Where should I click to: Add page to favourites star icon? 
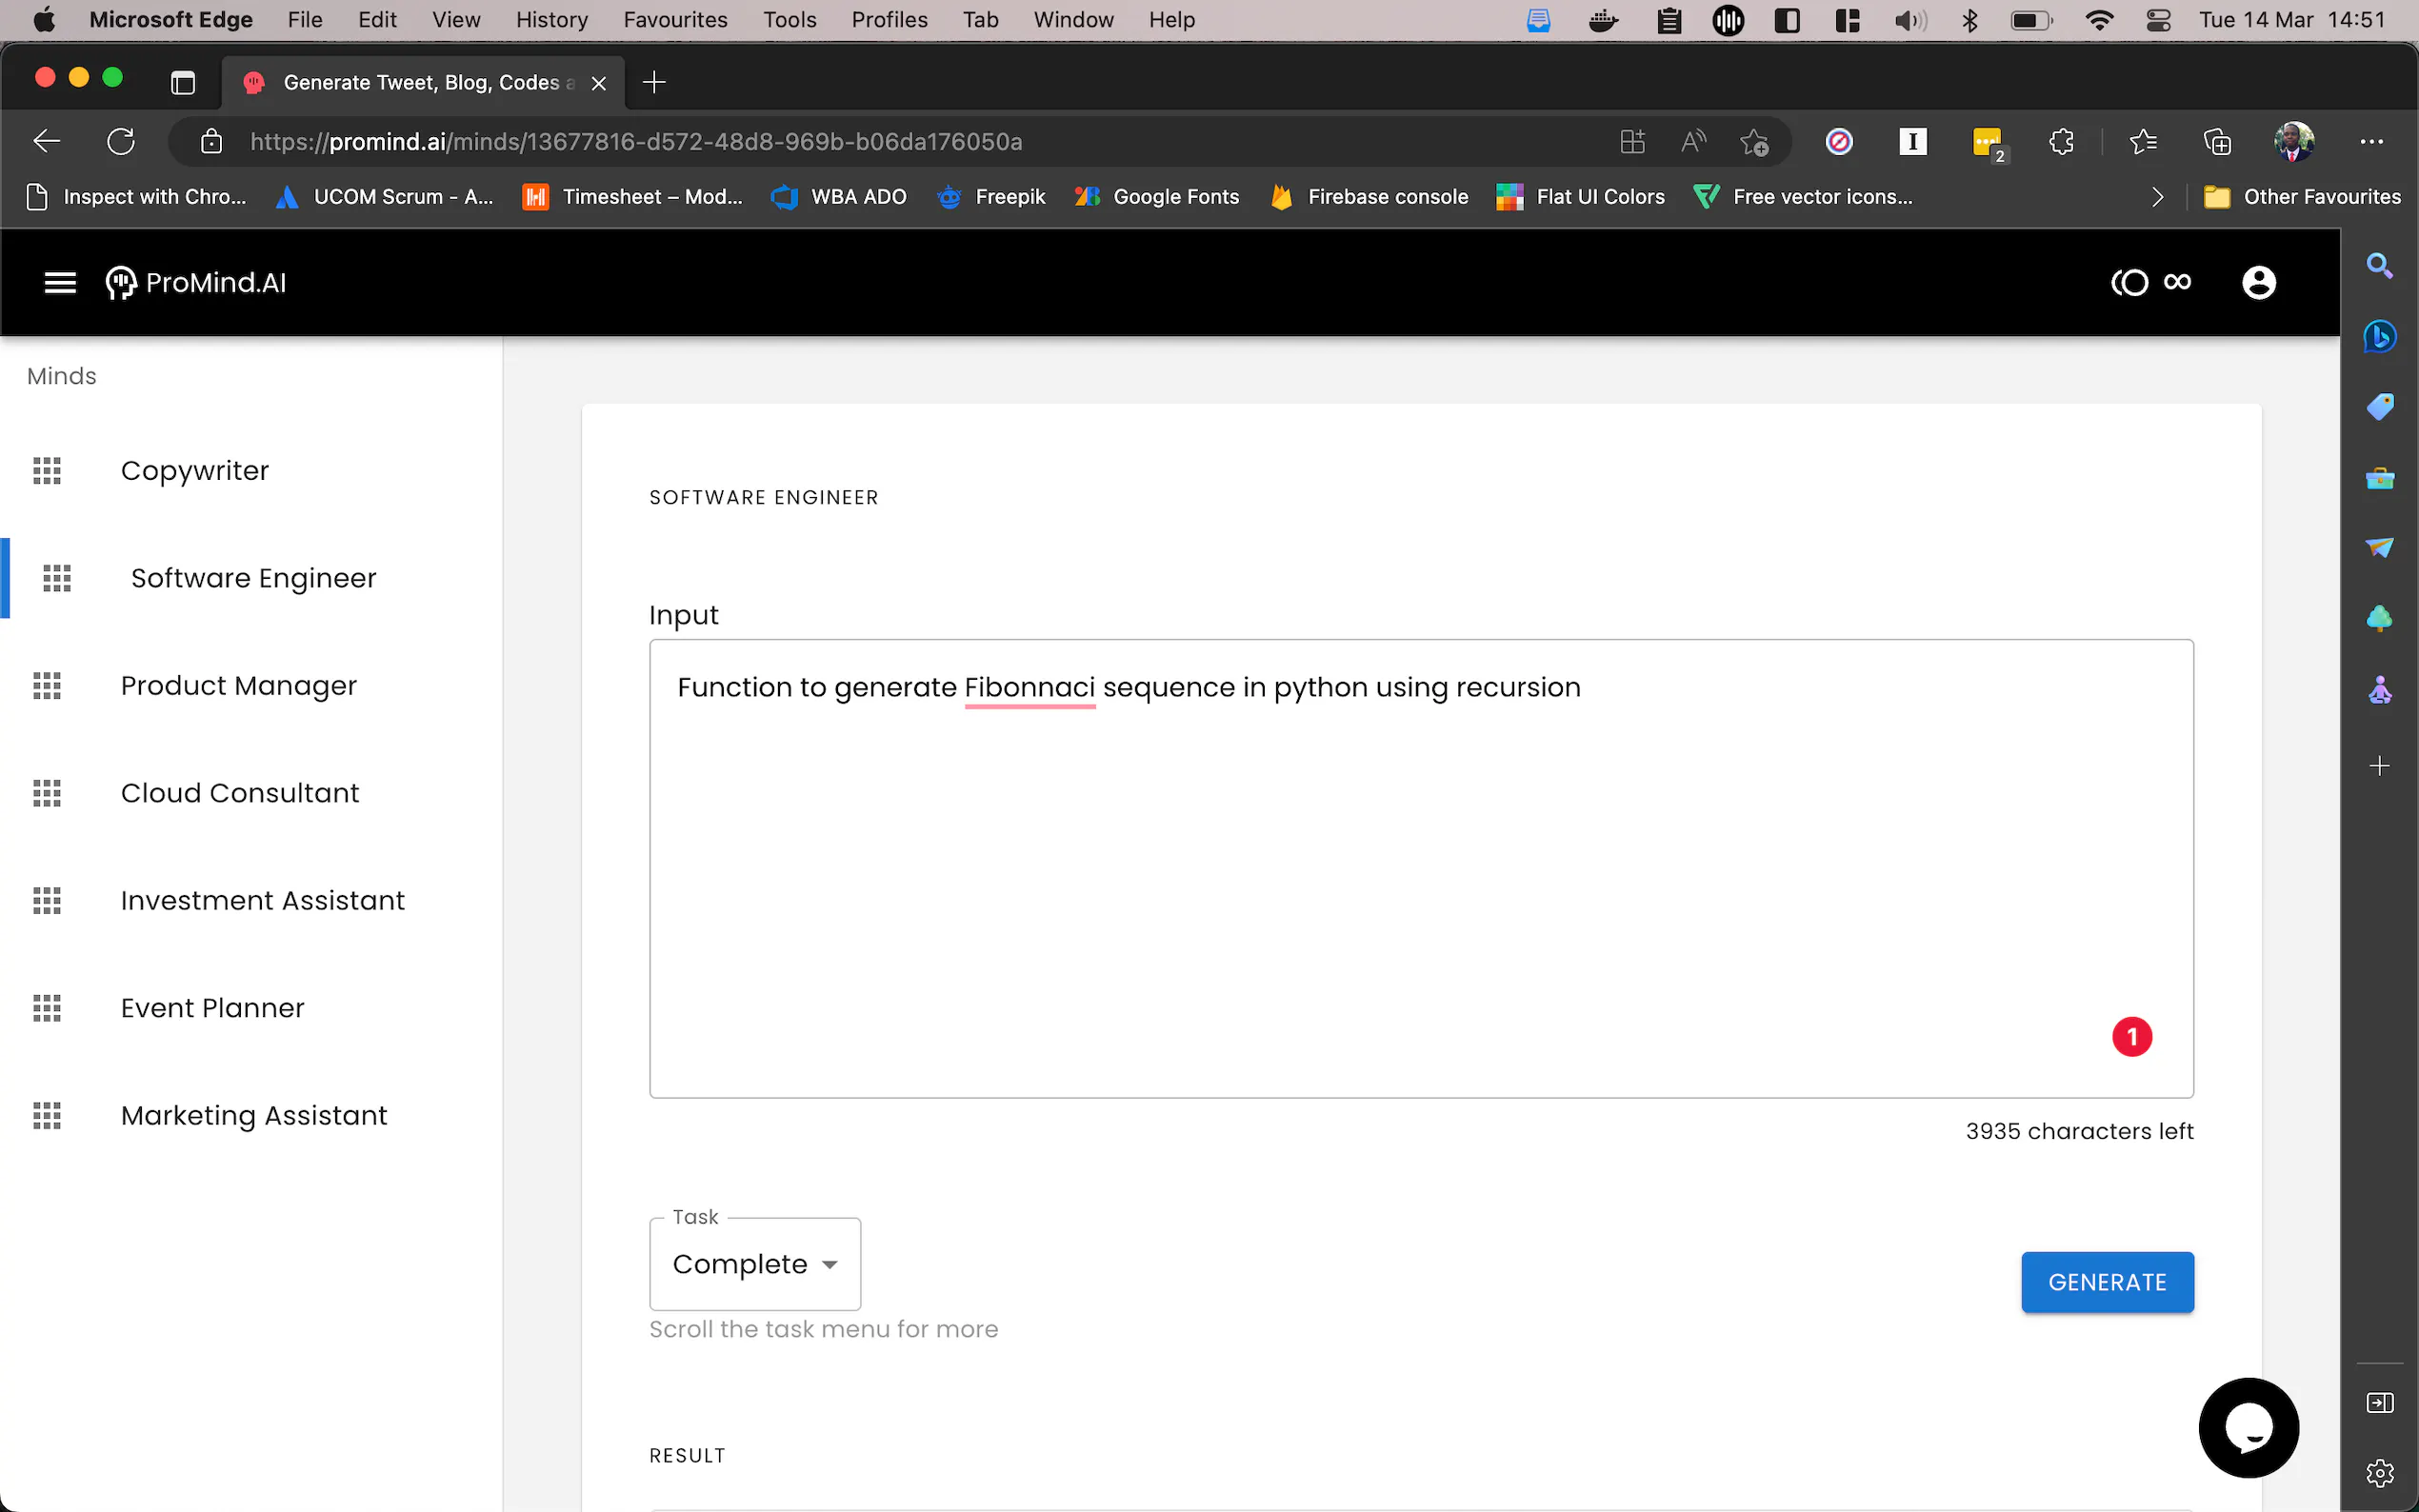1754,142
